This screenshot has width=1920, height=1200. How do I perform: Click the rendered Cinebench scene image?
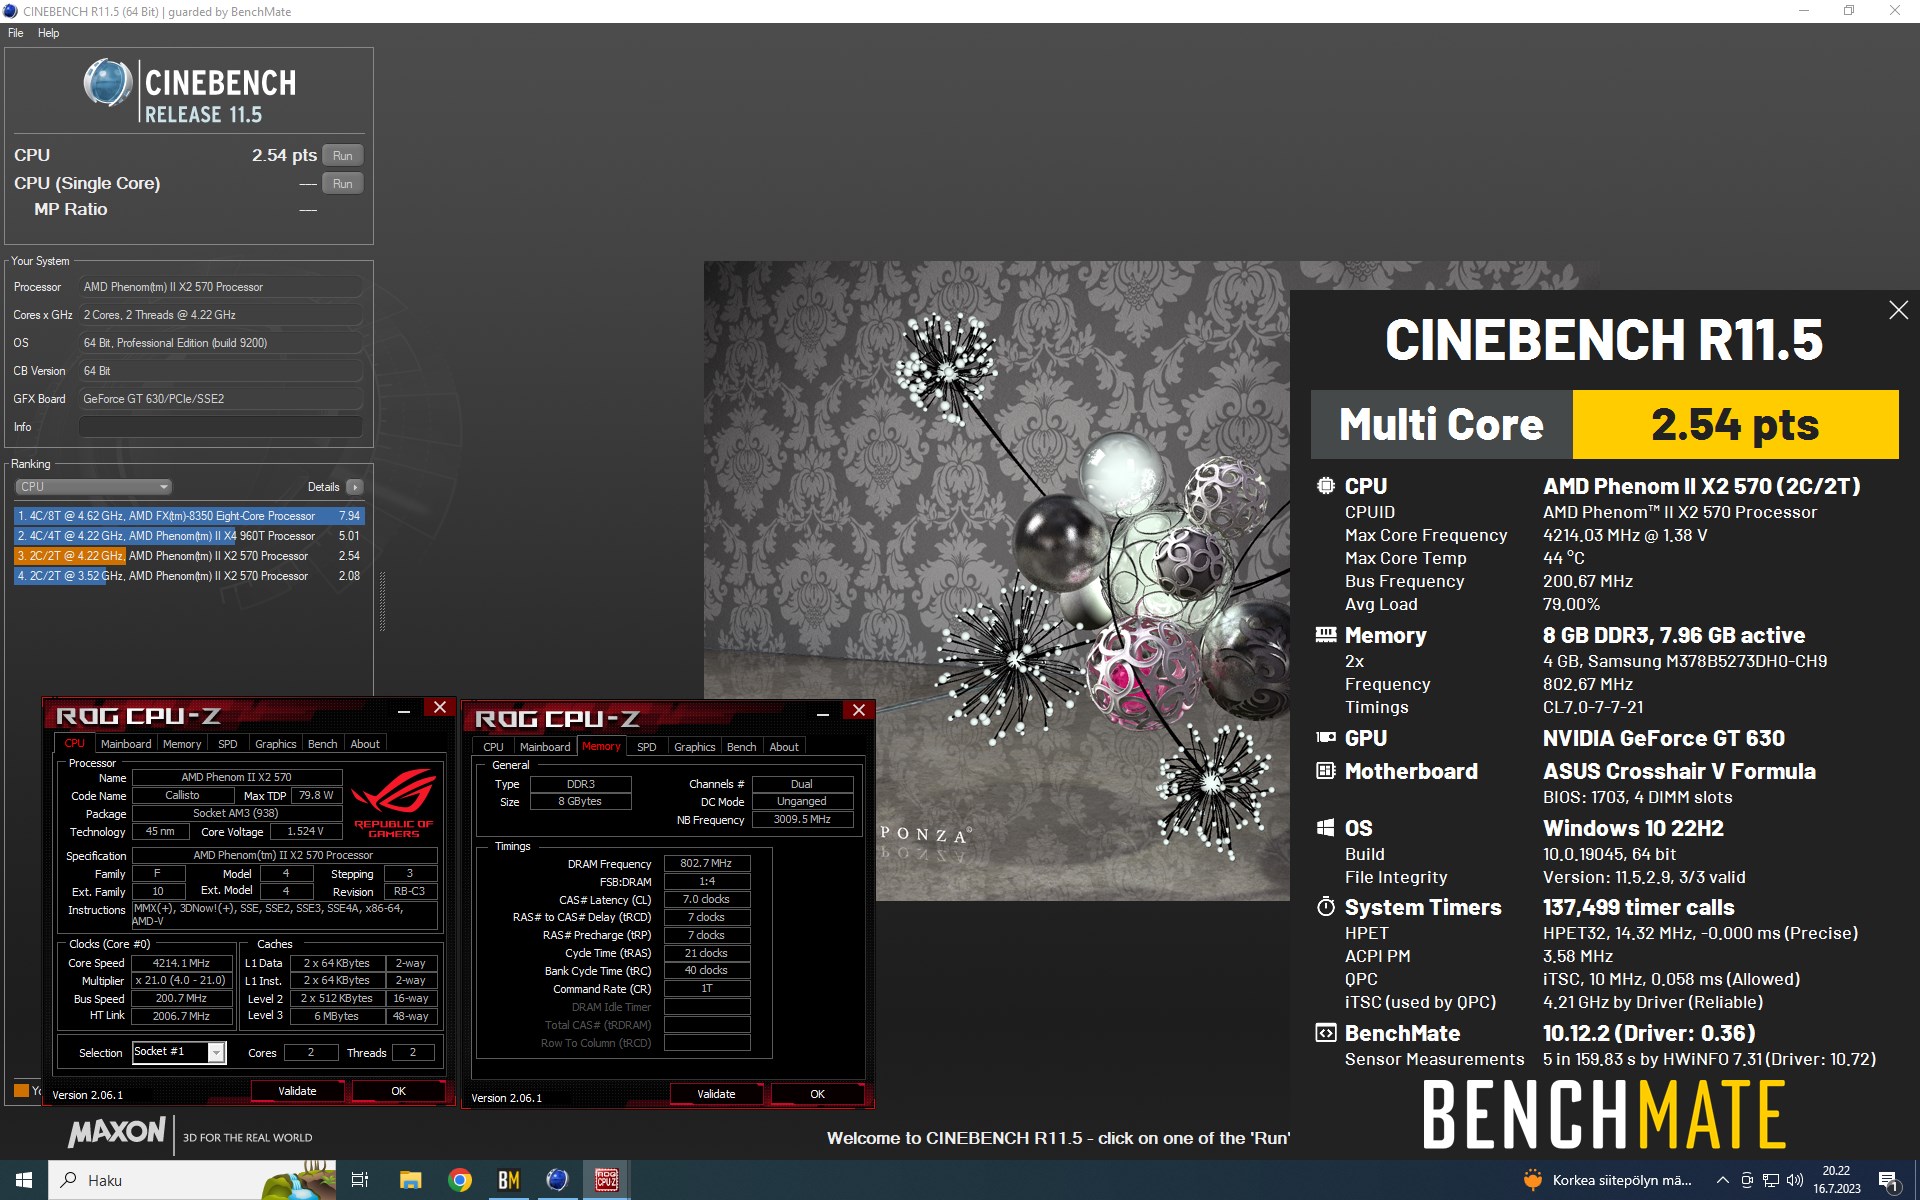[996, 580]
